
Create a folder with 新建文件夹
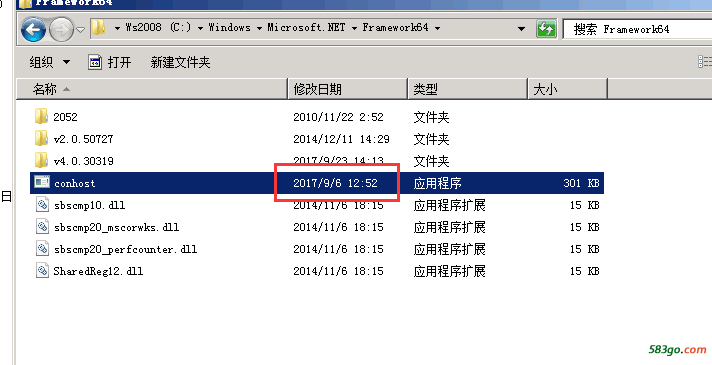click(x=180, y=62)
